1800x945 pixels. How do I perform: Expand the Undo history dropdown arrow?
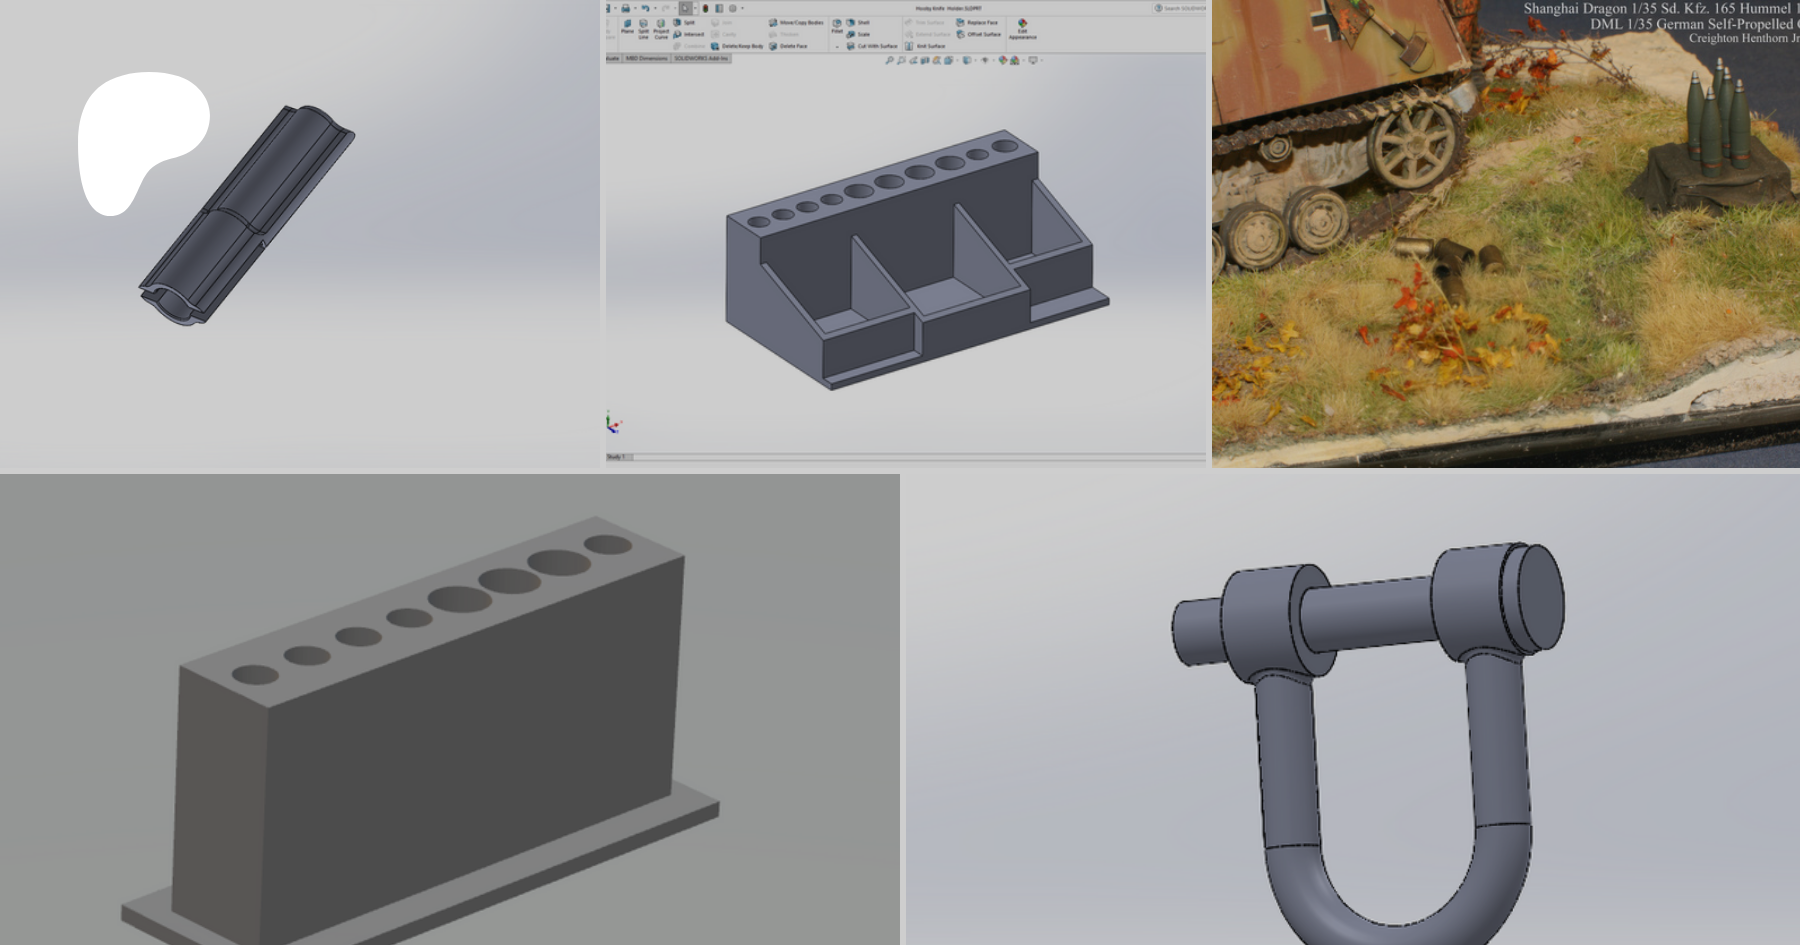[x=653, y=8]
